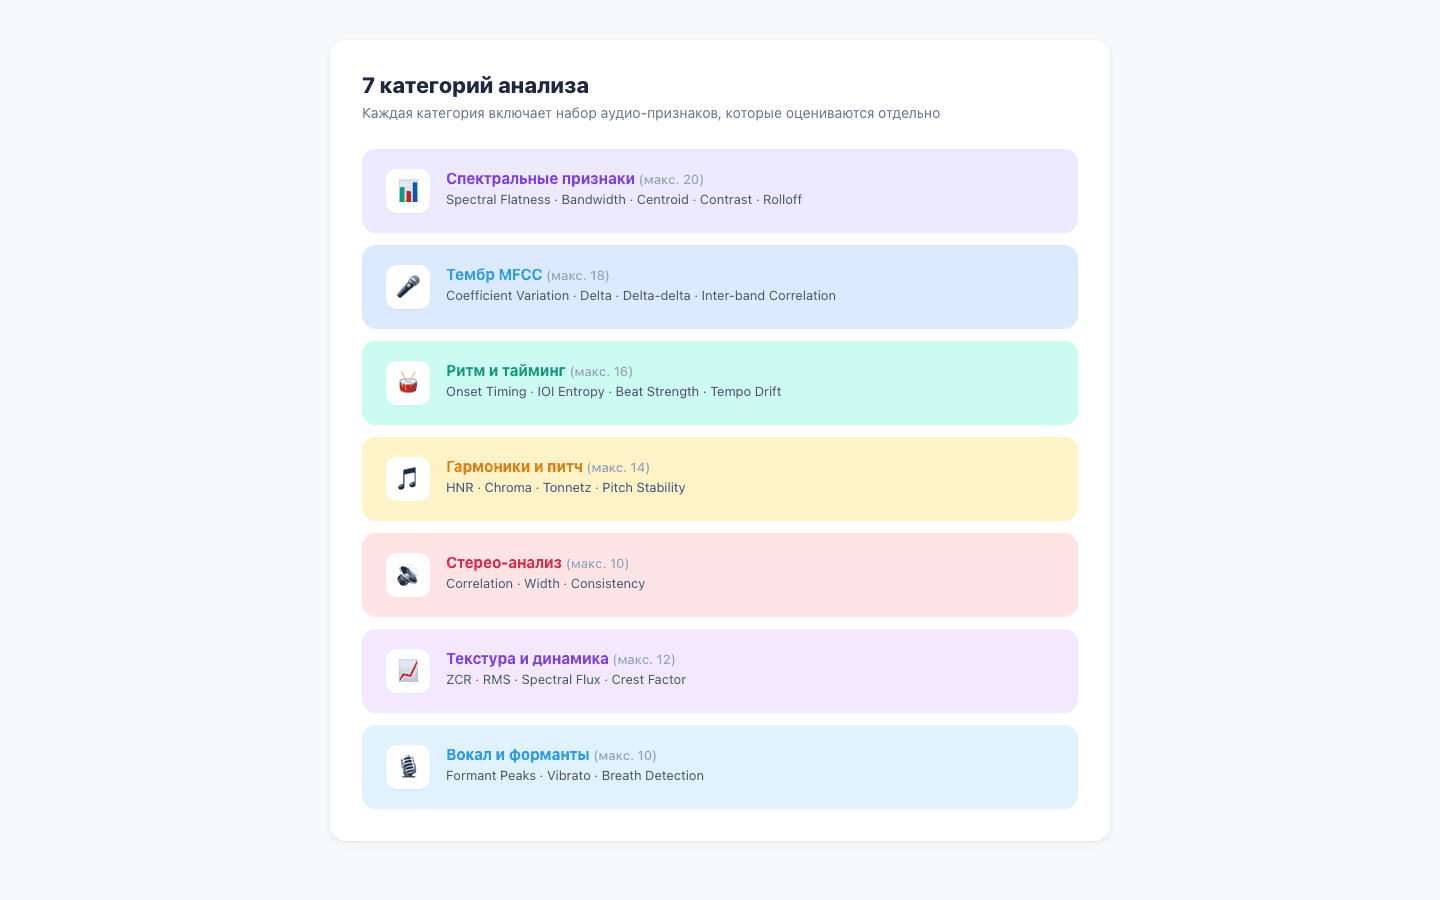This screenshot has height=900, width=1440.
Task: Click the music notes icon for Гармоники и питч
Action: coord(408,479)
